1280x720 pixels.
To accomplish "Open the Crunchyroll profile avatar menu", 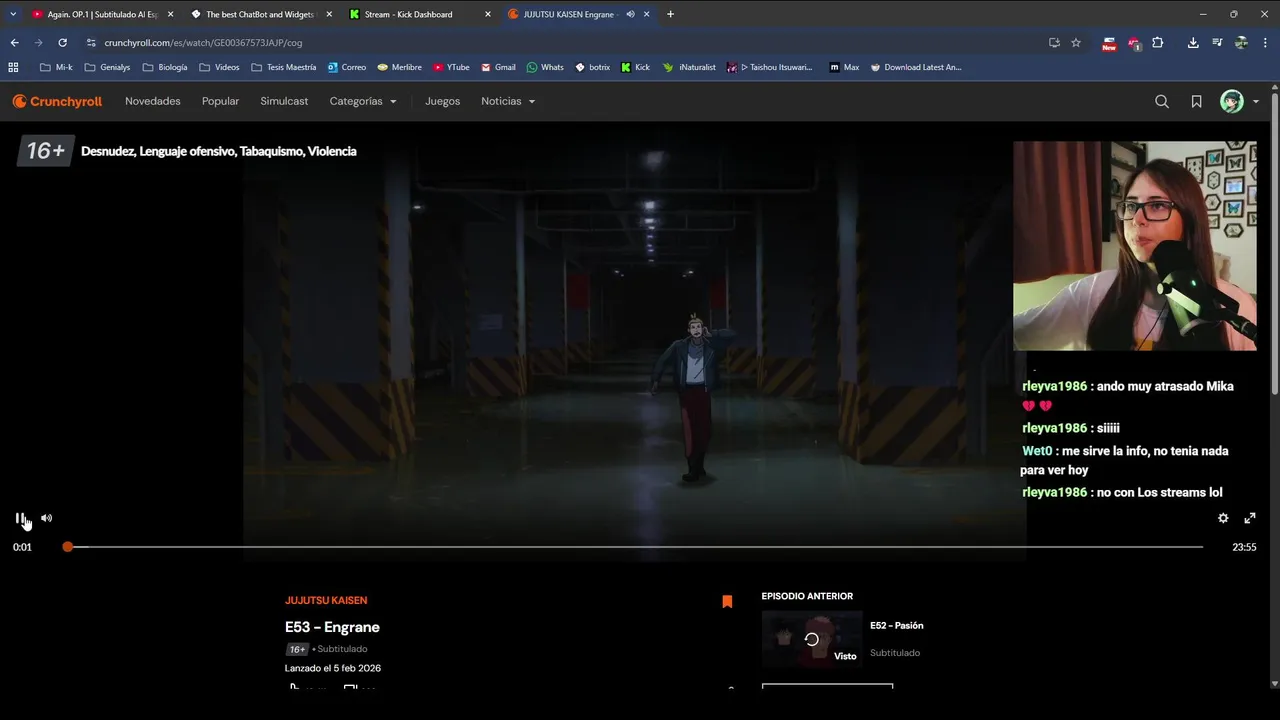I will [x=1239, y=101].
